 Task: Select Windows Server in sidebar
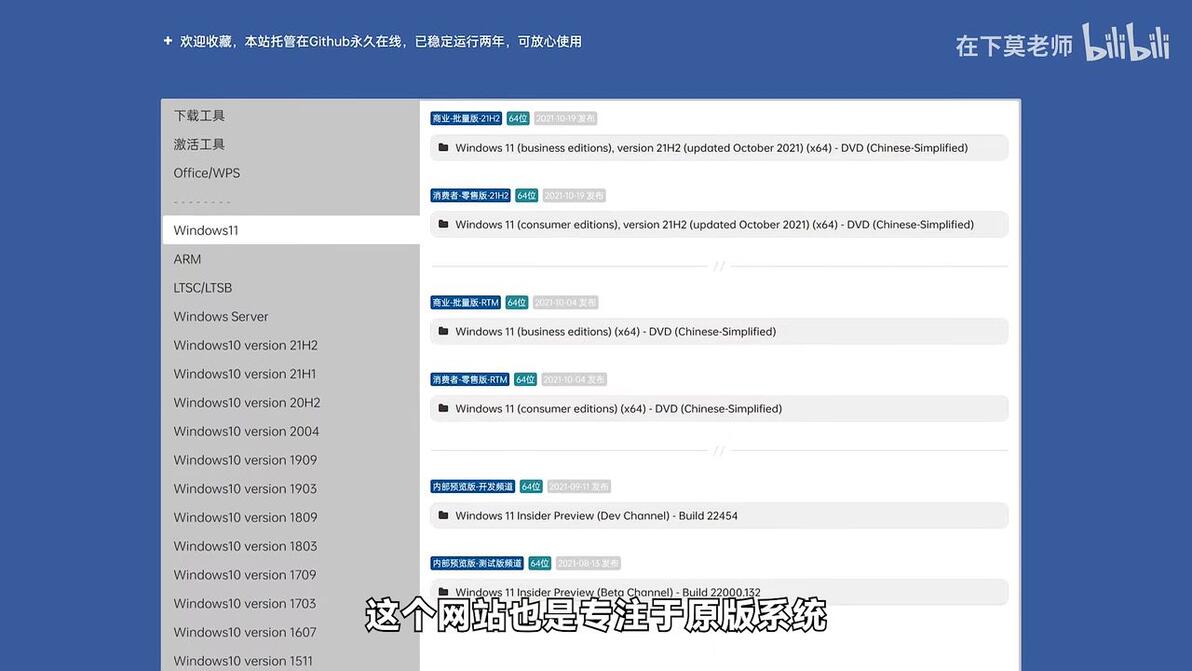[290, 317]
